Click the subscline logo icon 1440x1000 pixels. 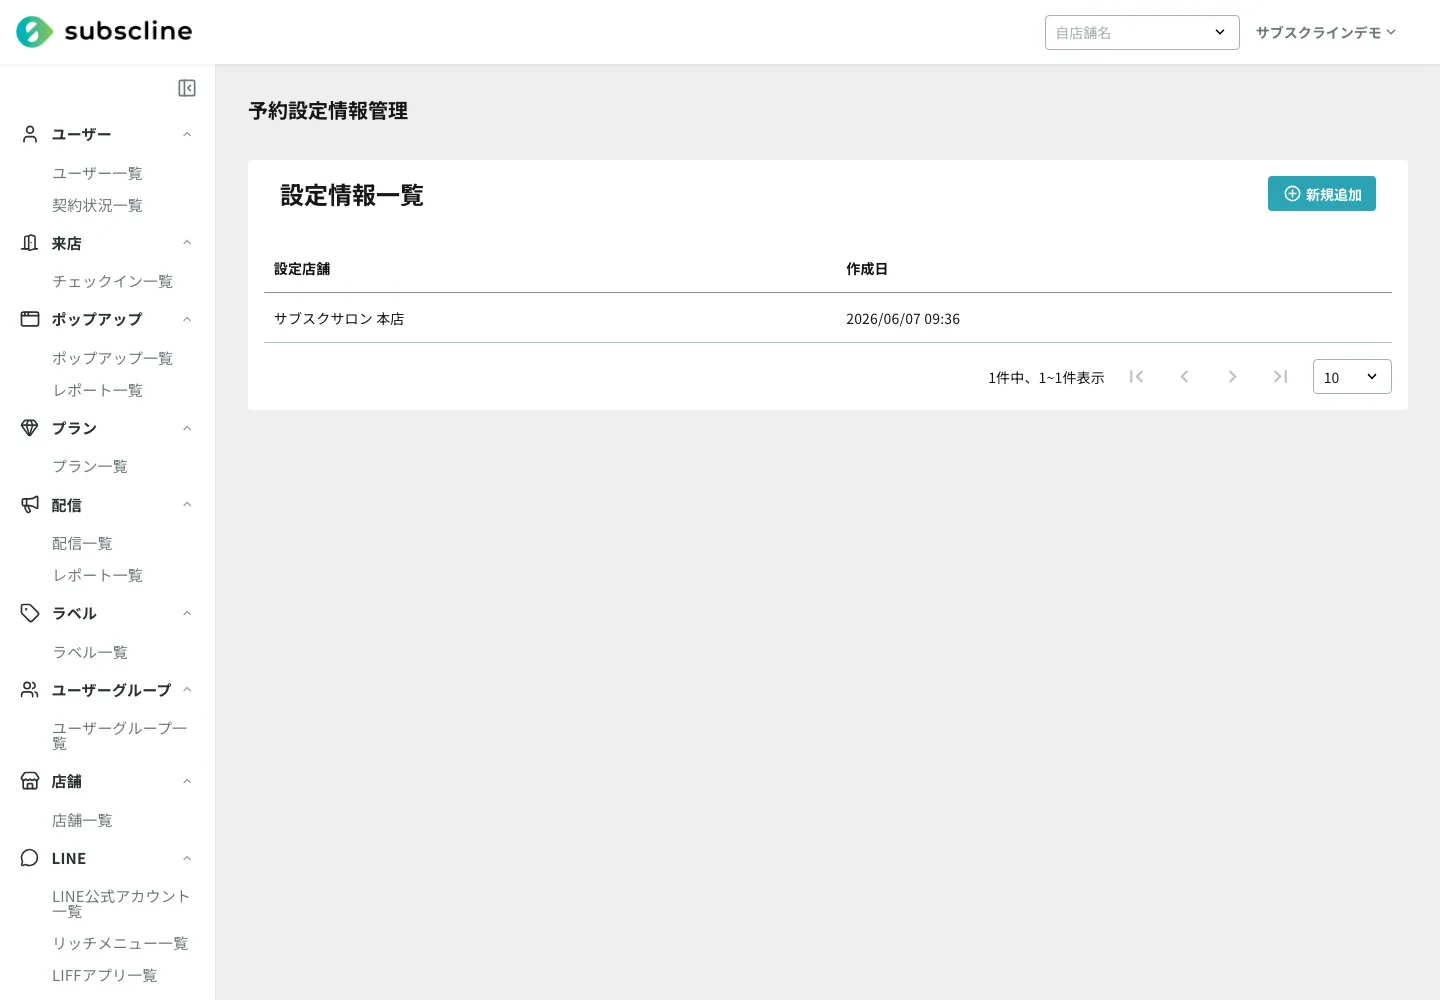(34, 32)
